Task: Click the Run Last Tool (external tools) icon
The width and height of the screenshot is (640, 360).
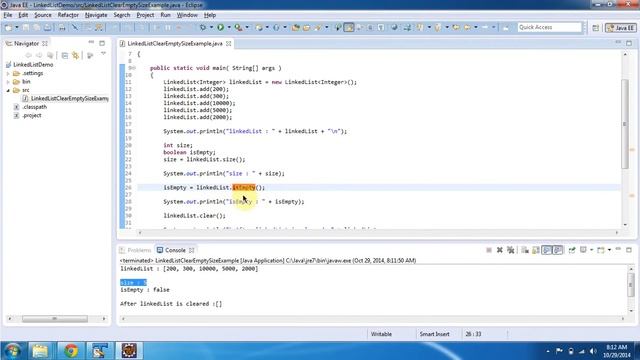Action: point(238,27)
